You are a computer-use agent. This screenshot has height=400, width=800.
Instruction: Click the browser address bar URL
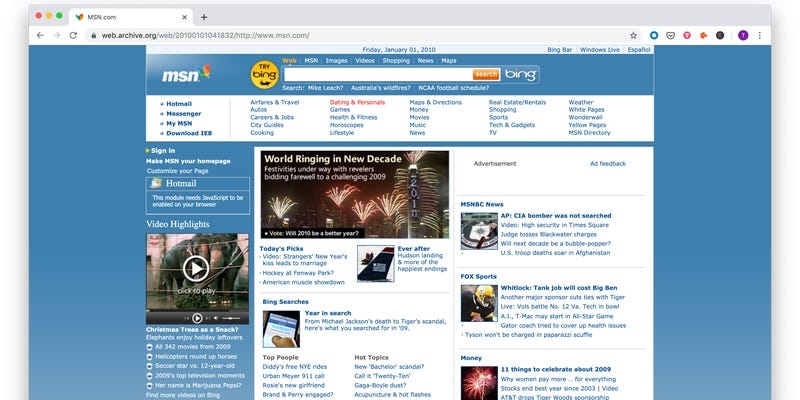205,36
